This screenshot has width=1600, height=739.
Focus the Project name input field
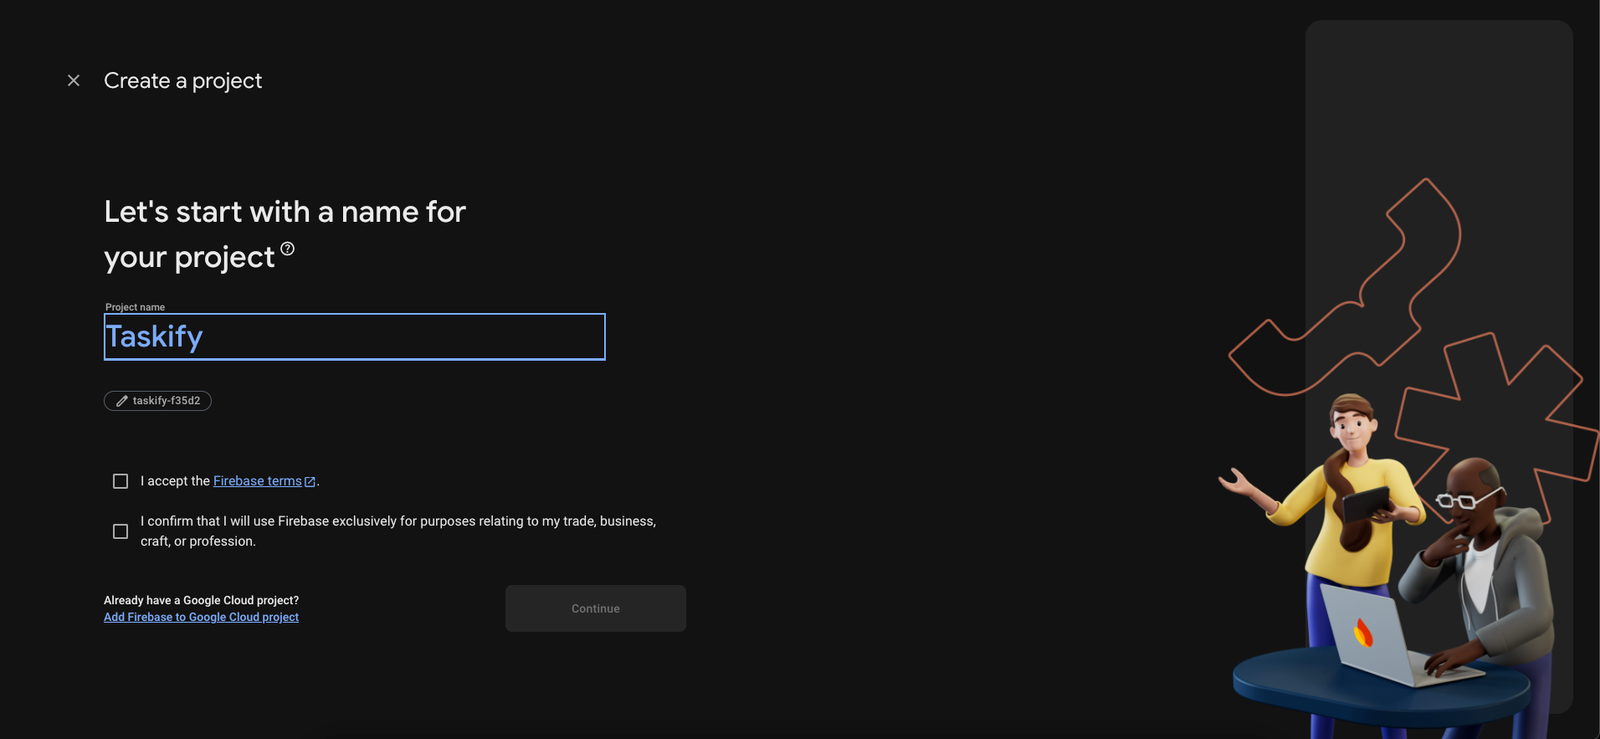(355, 337)
